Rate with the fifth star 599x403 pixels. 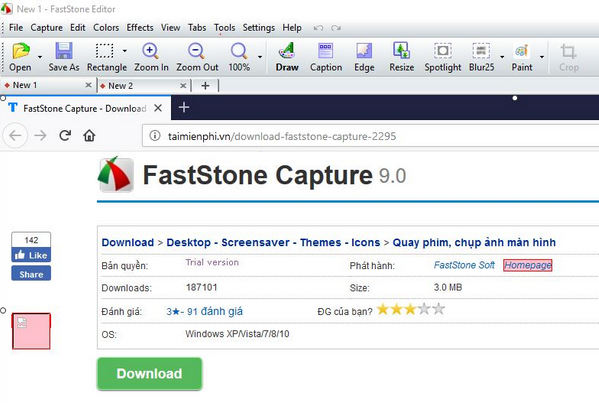439,309
